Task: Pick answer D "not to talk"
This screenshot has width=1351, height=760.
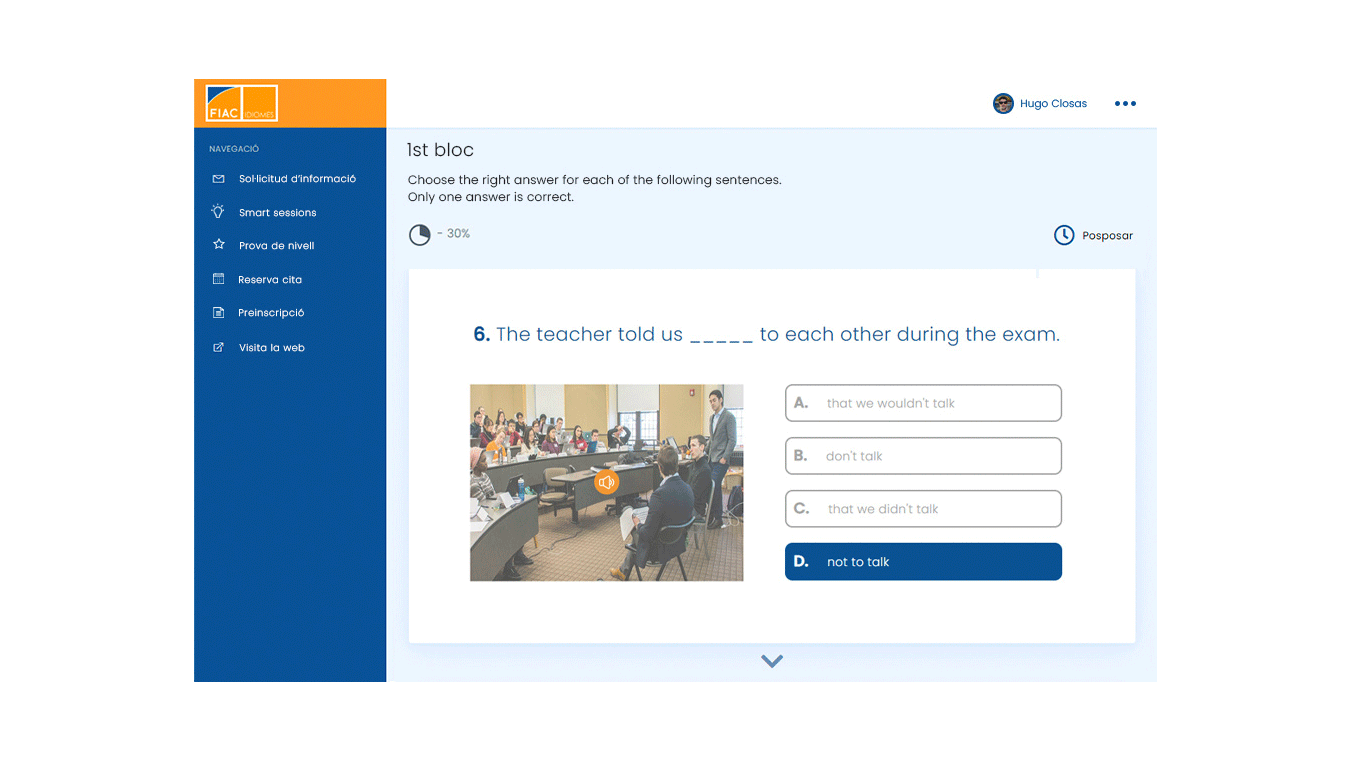Action: tap(922, 562)
